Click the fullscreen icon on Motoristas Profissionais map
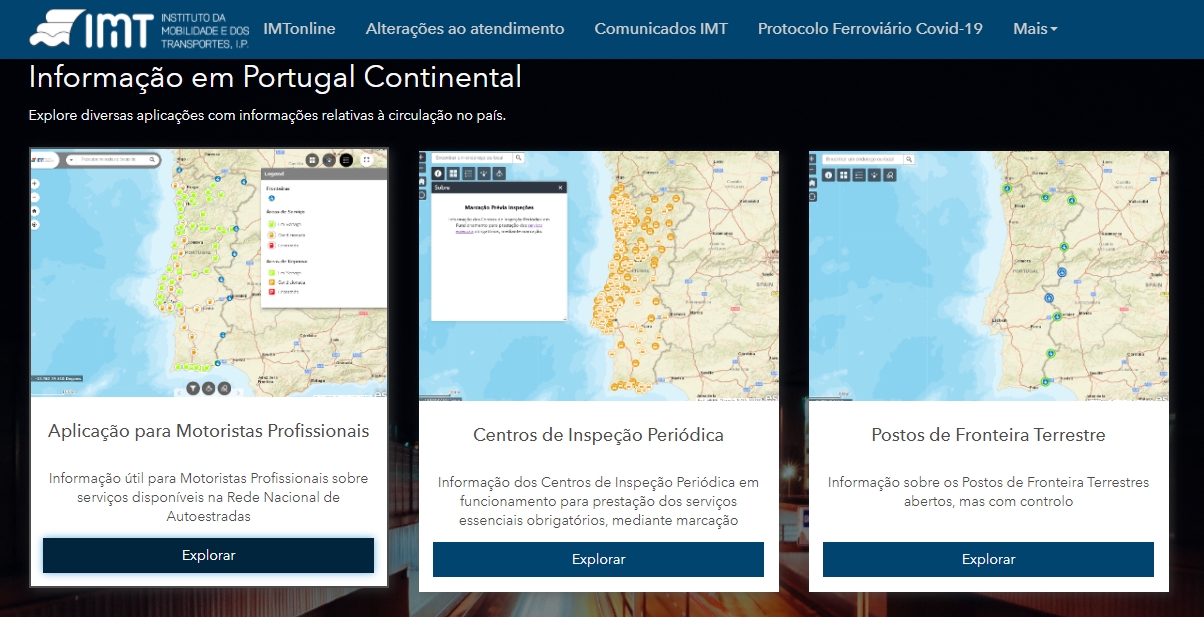Viewport: 1204px width, 617px height. [x=368, y=159]
